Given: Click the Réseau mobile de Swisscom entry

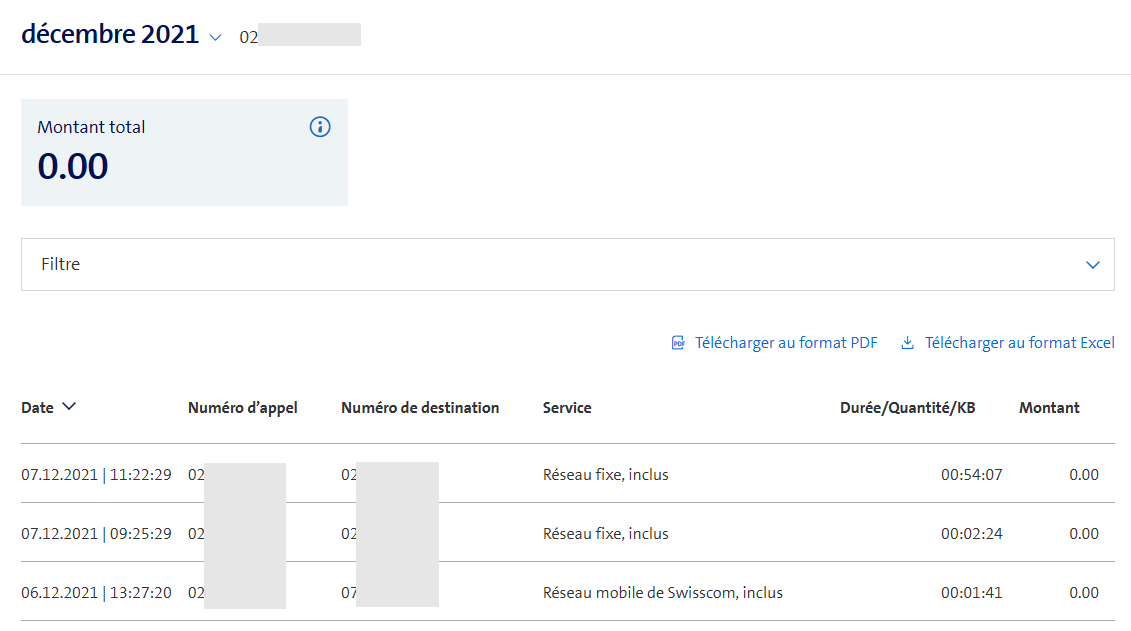Looking at the screenshot, I should click(662, 593).
